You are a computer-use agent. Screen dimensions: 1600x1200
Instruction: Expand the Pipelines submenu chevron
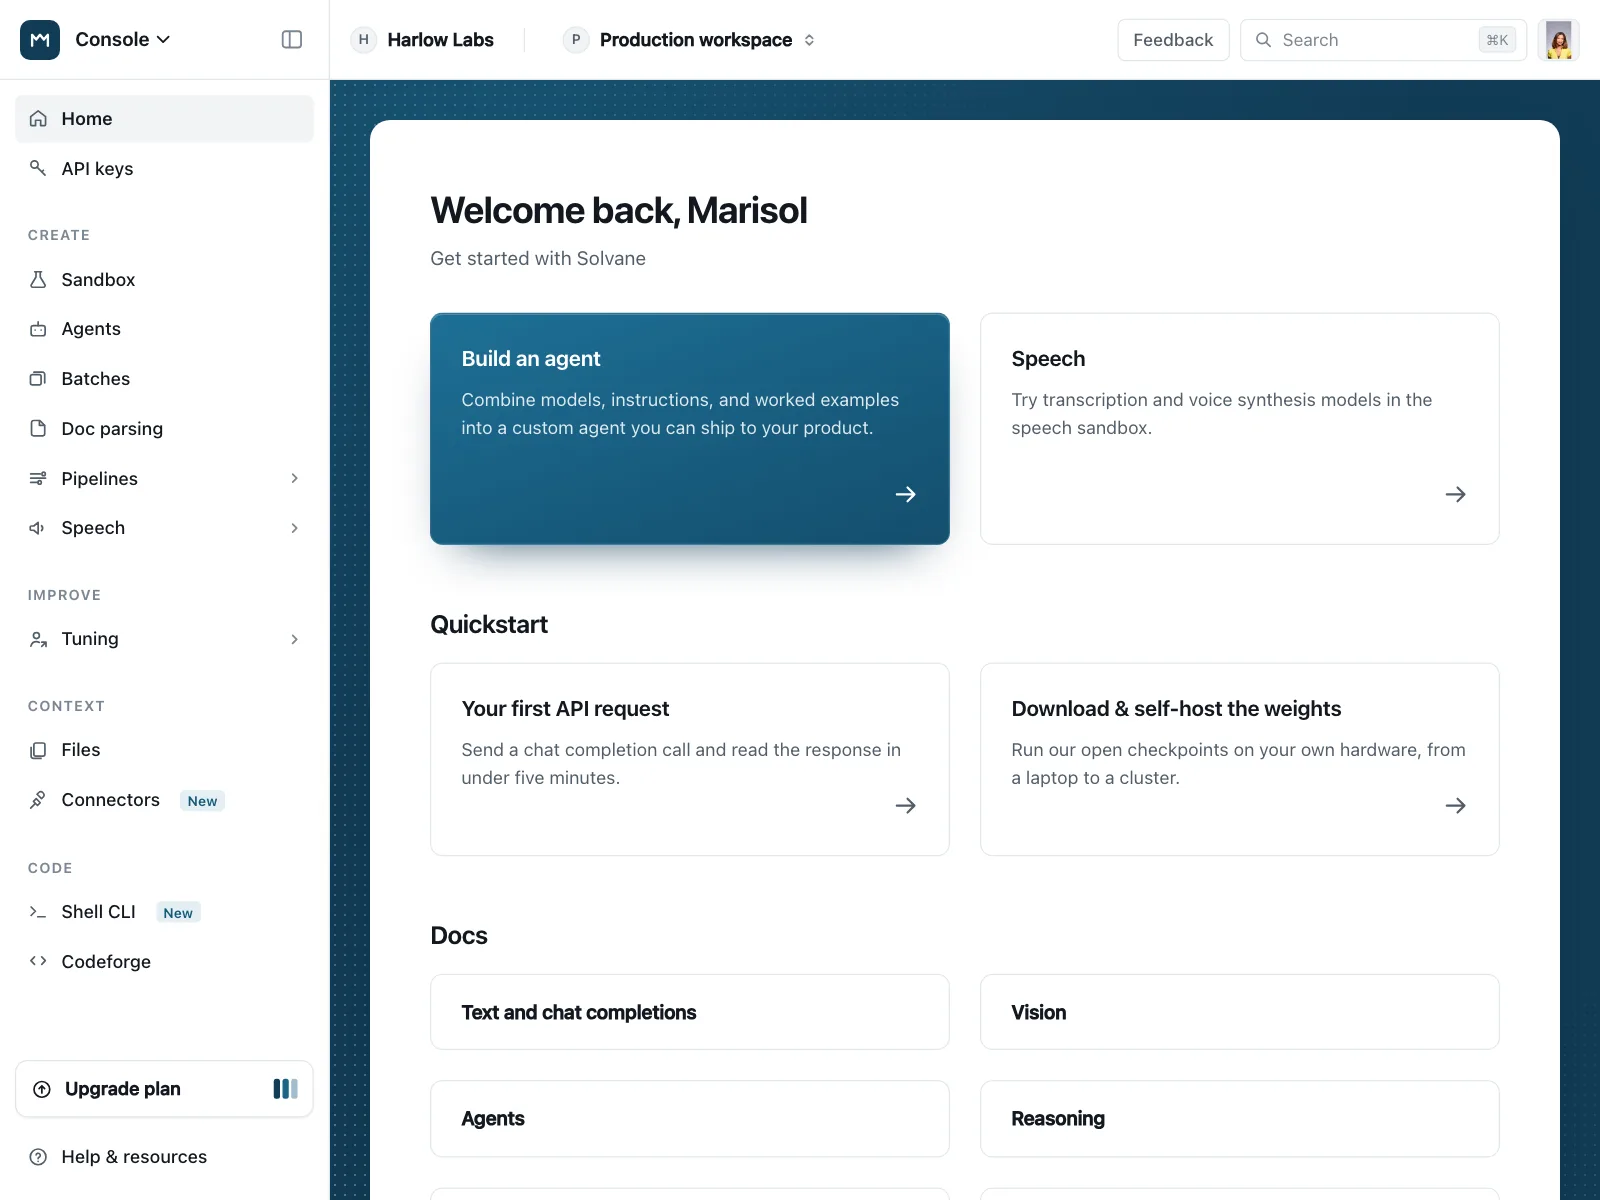pos(294,478)
